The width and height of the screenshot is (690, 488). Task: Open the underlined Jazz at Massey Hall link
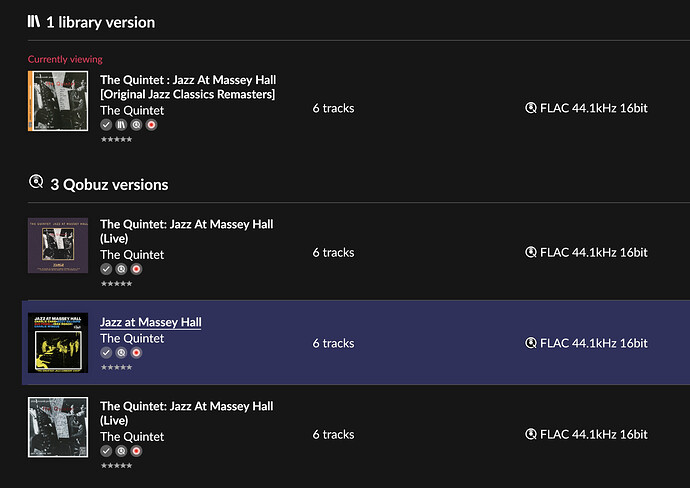coord(150,322)
